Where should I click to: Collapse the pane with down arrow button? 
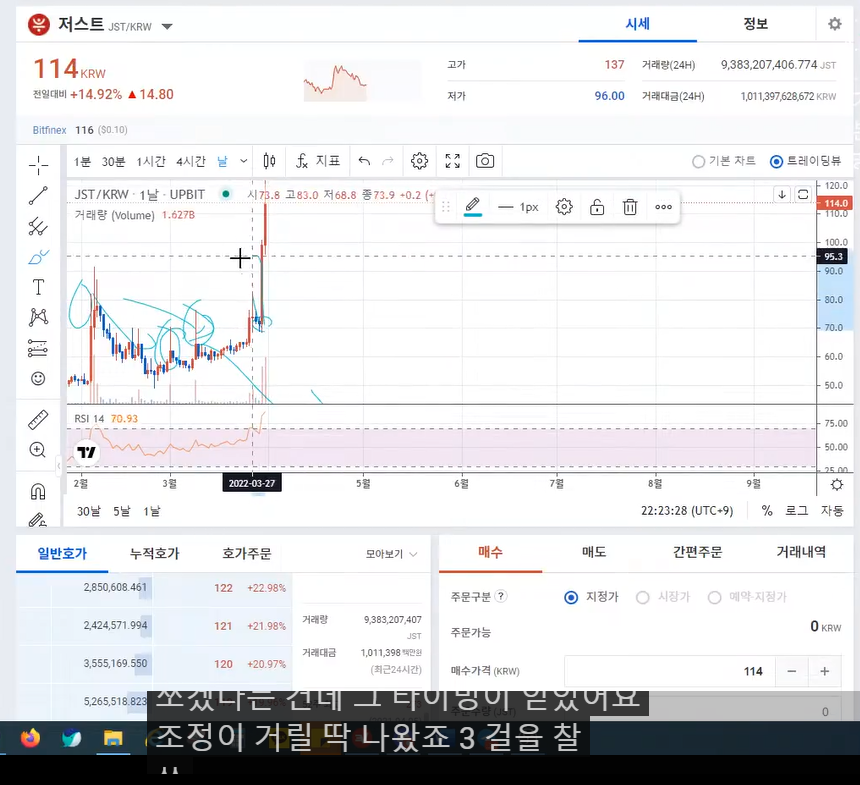click(x=782, y=194)
